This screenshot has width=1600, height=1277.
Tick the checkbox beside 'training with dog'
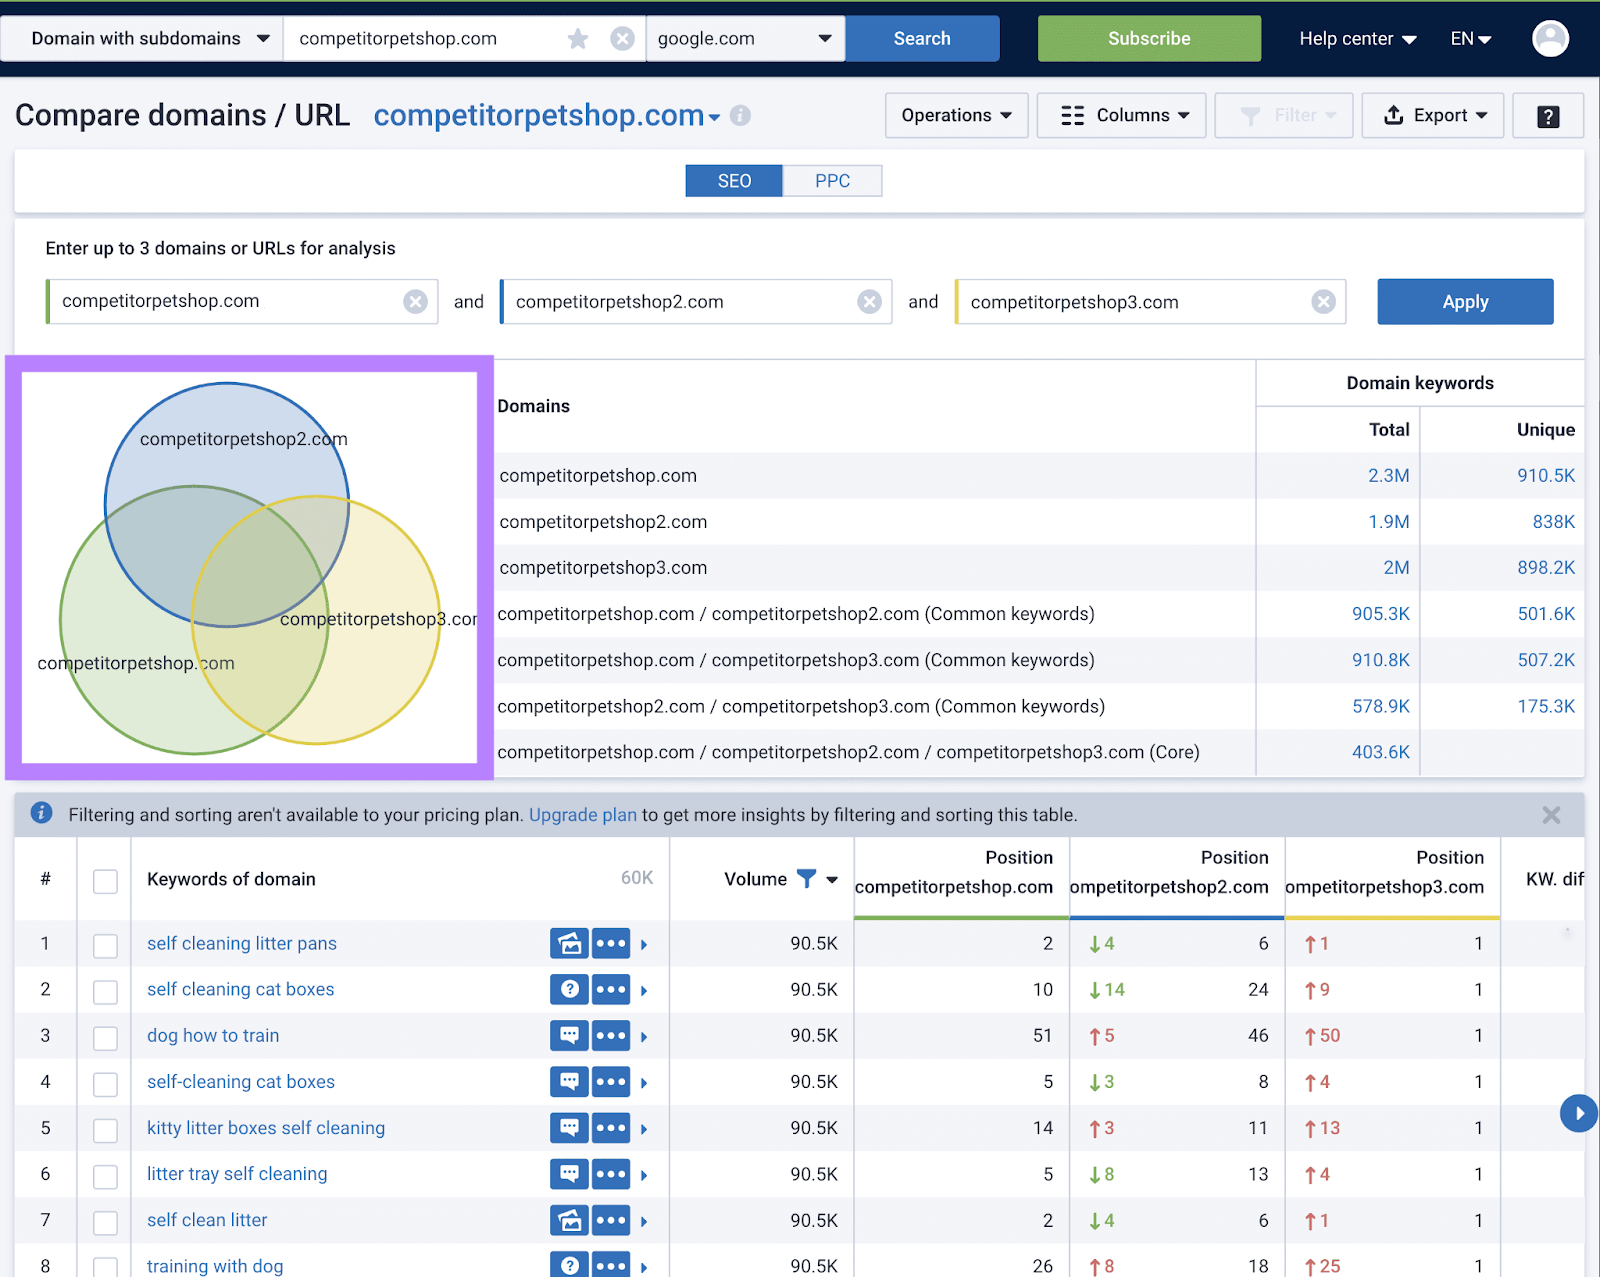click(x=105, y=1265)
